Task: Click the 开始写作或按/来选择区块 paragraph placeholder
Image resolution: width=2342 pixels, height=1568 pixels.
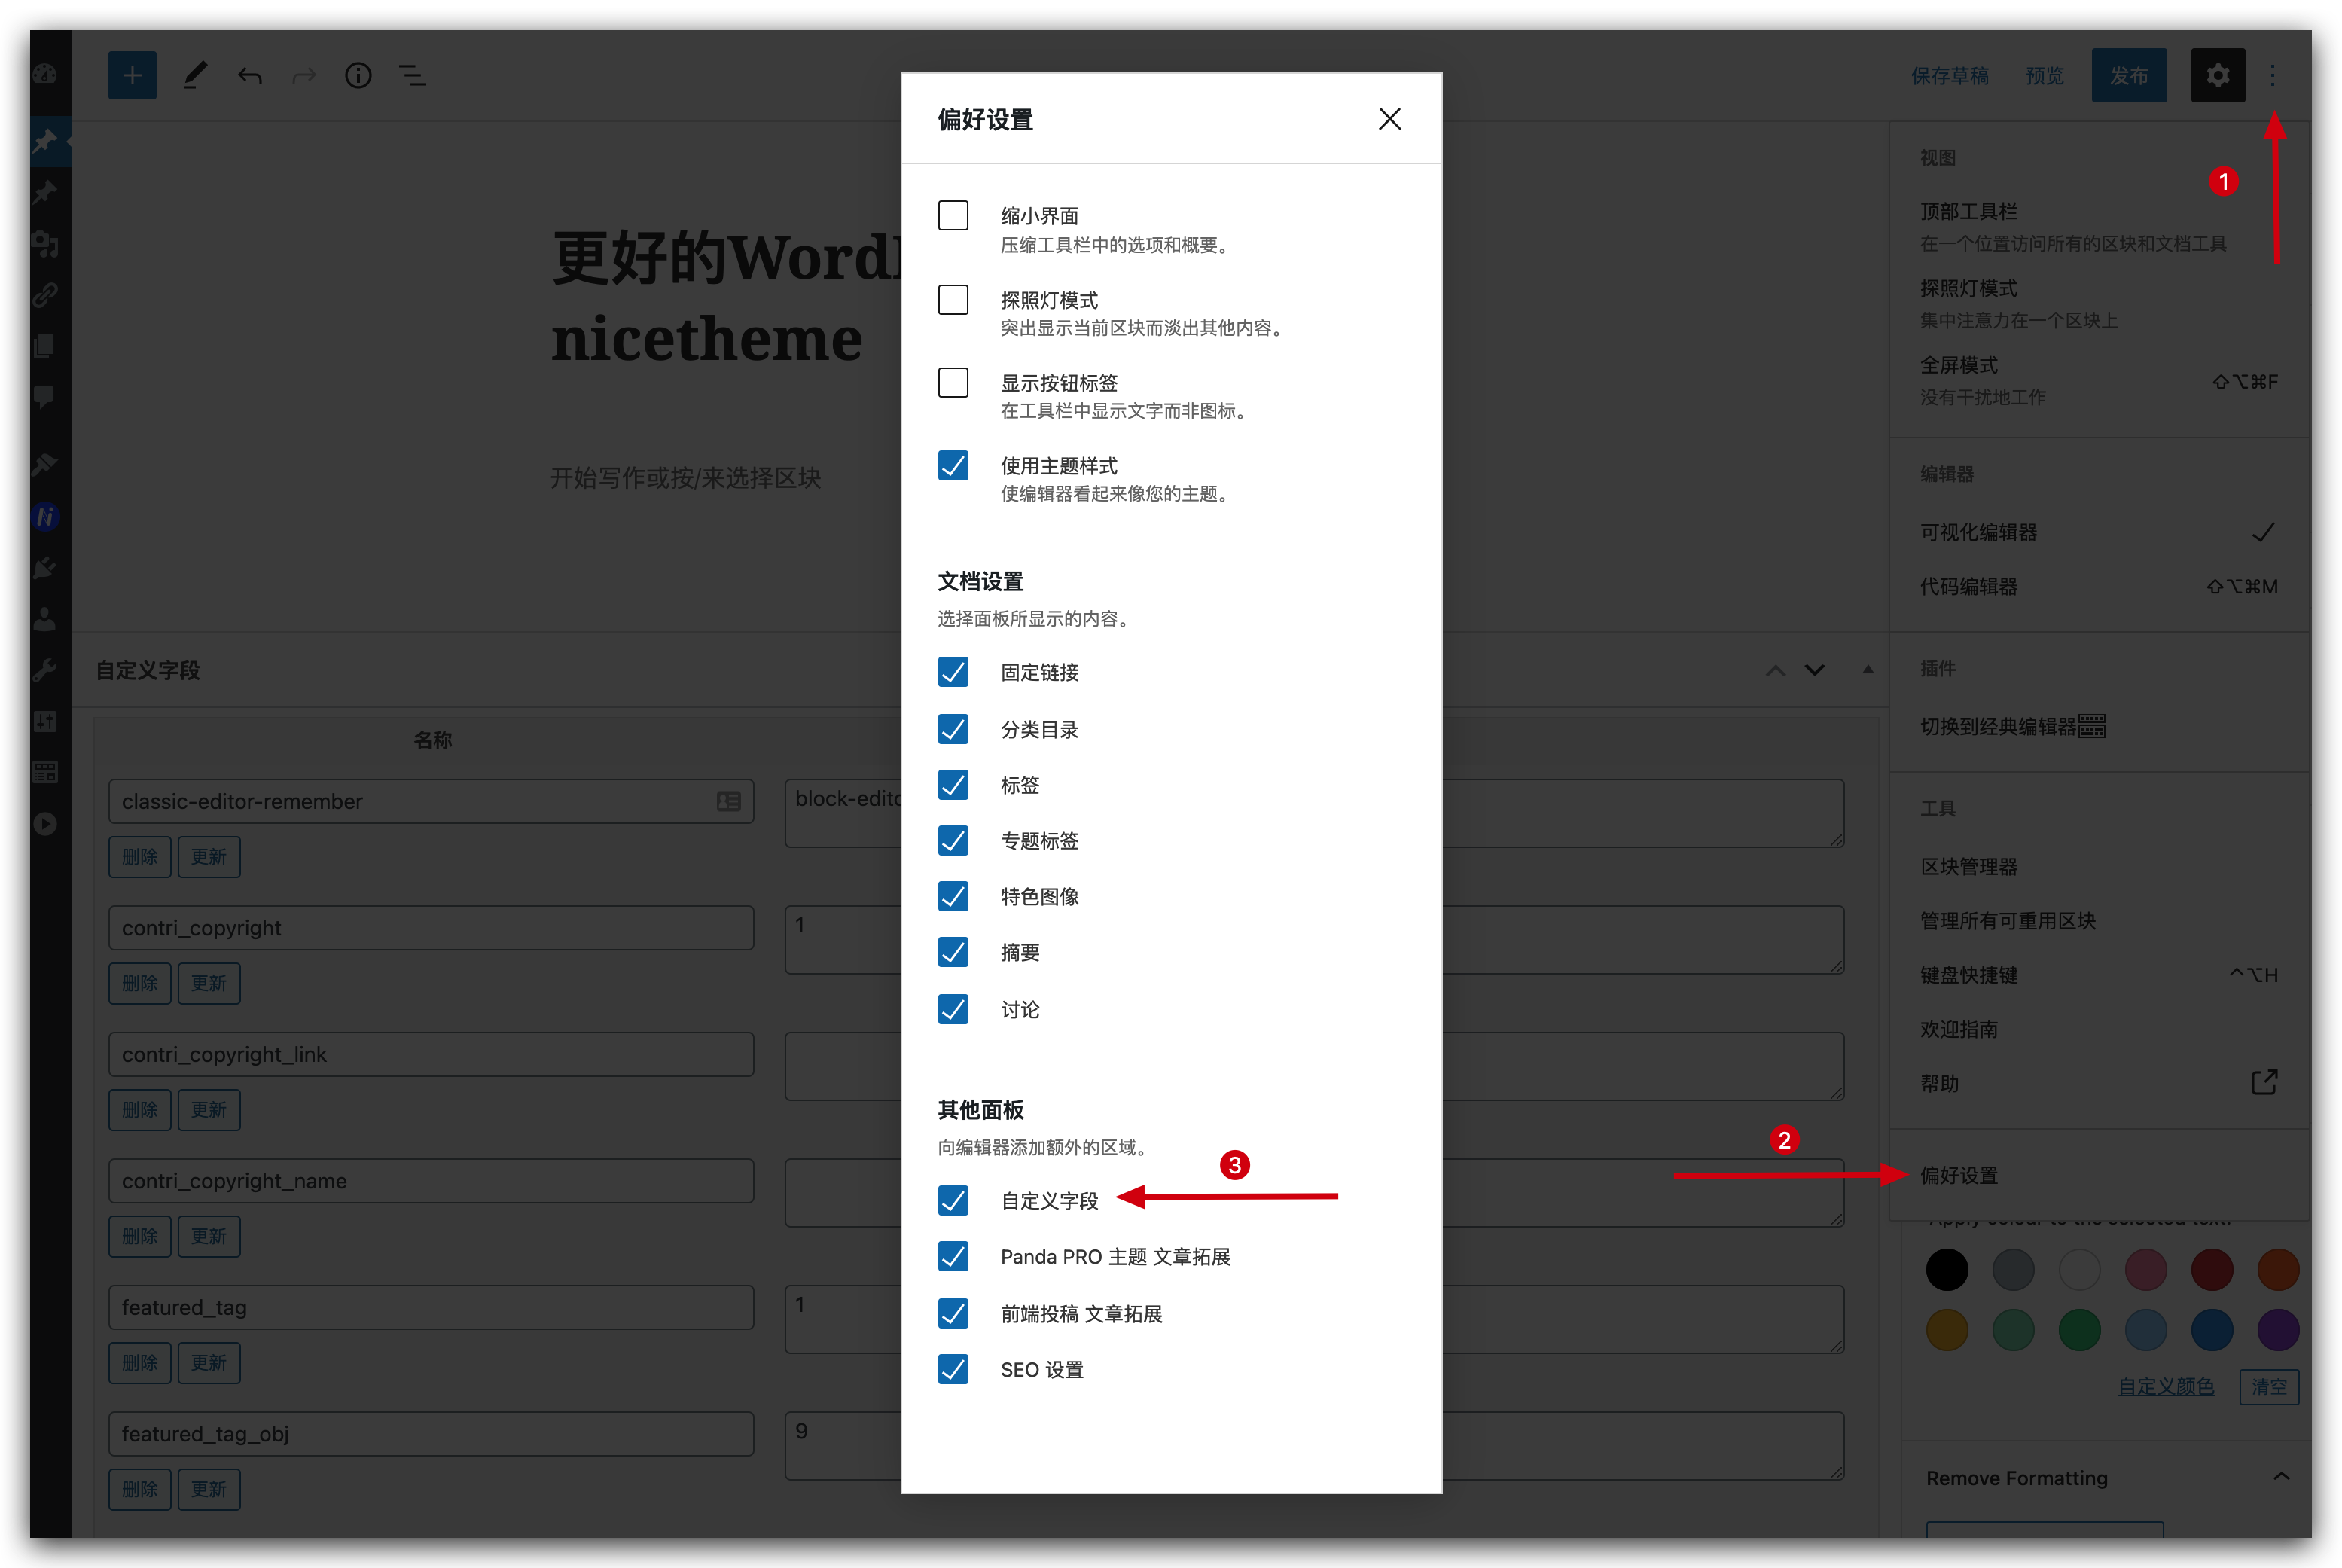Action: pos(685,478)
